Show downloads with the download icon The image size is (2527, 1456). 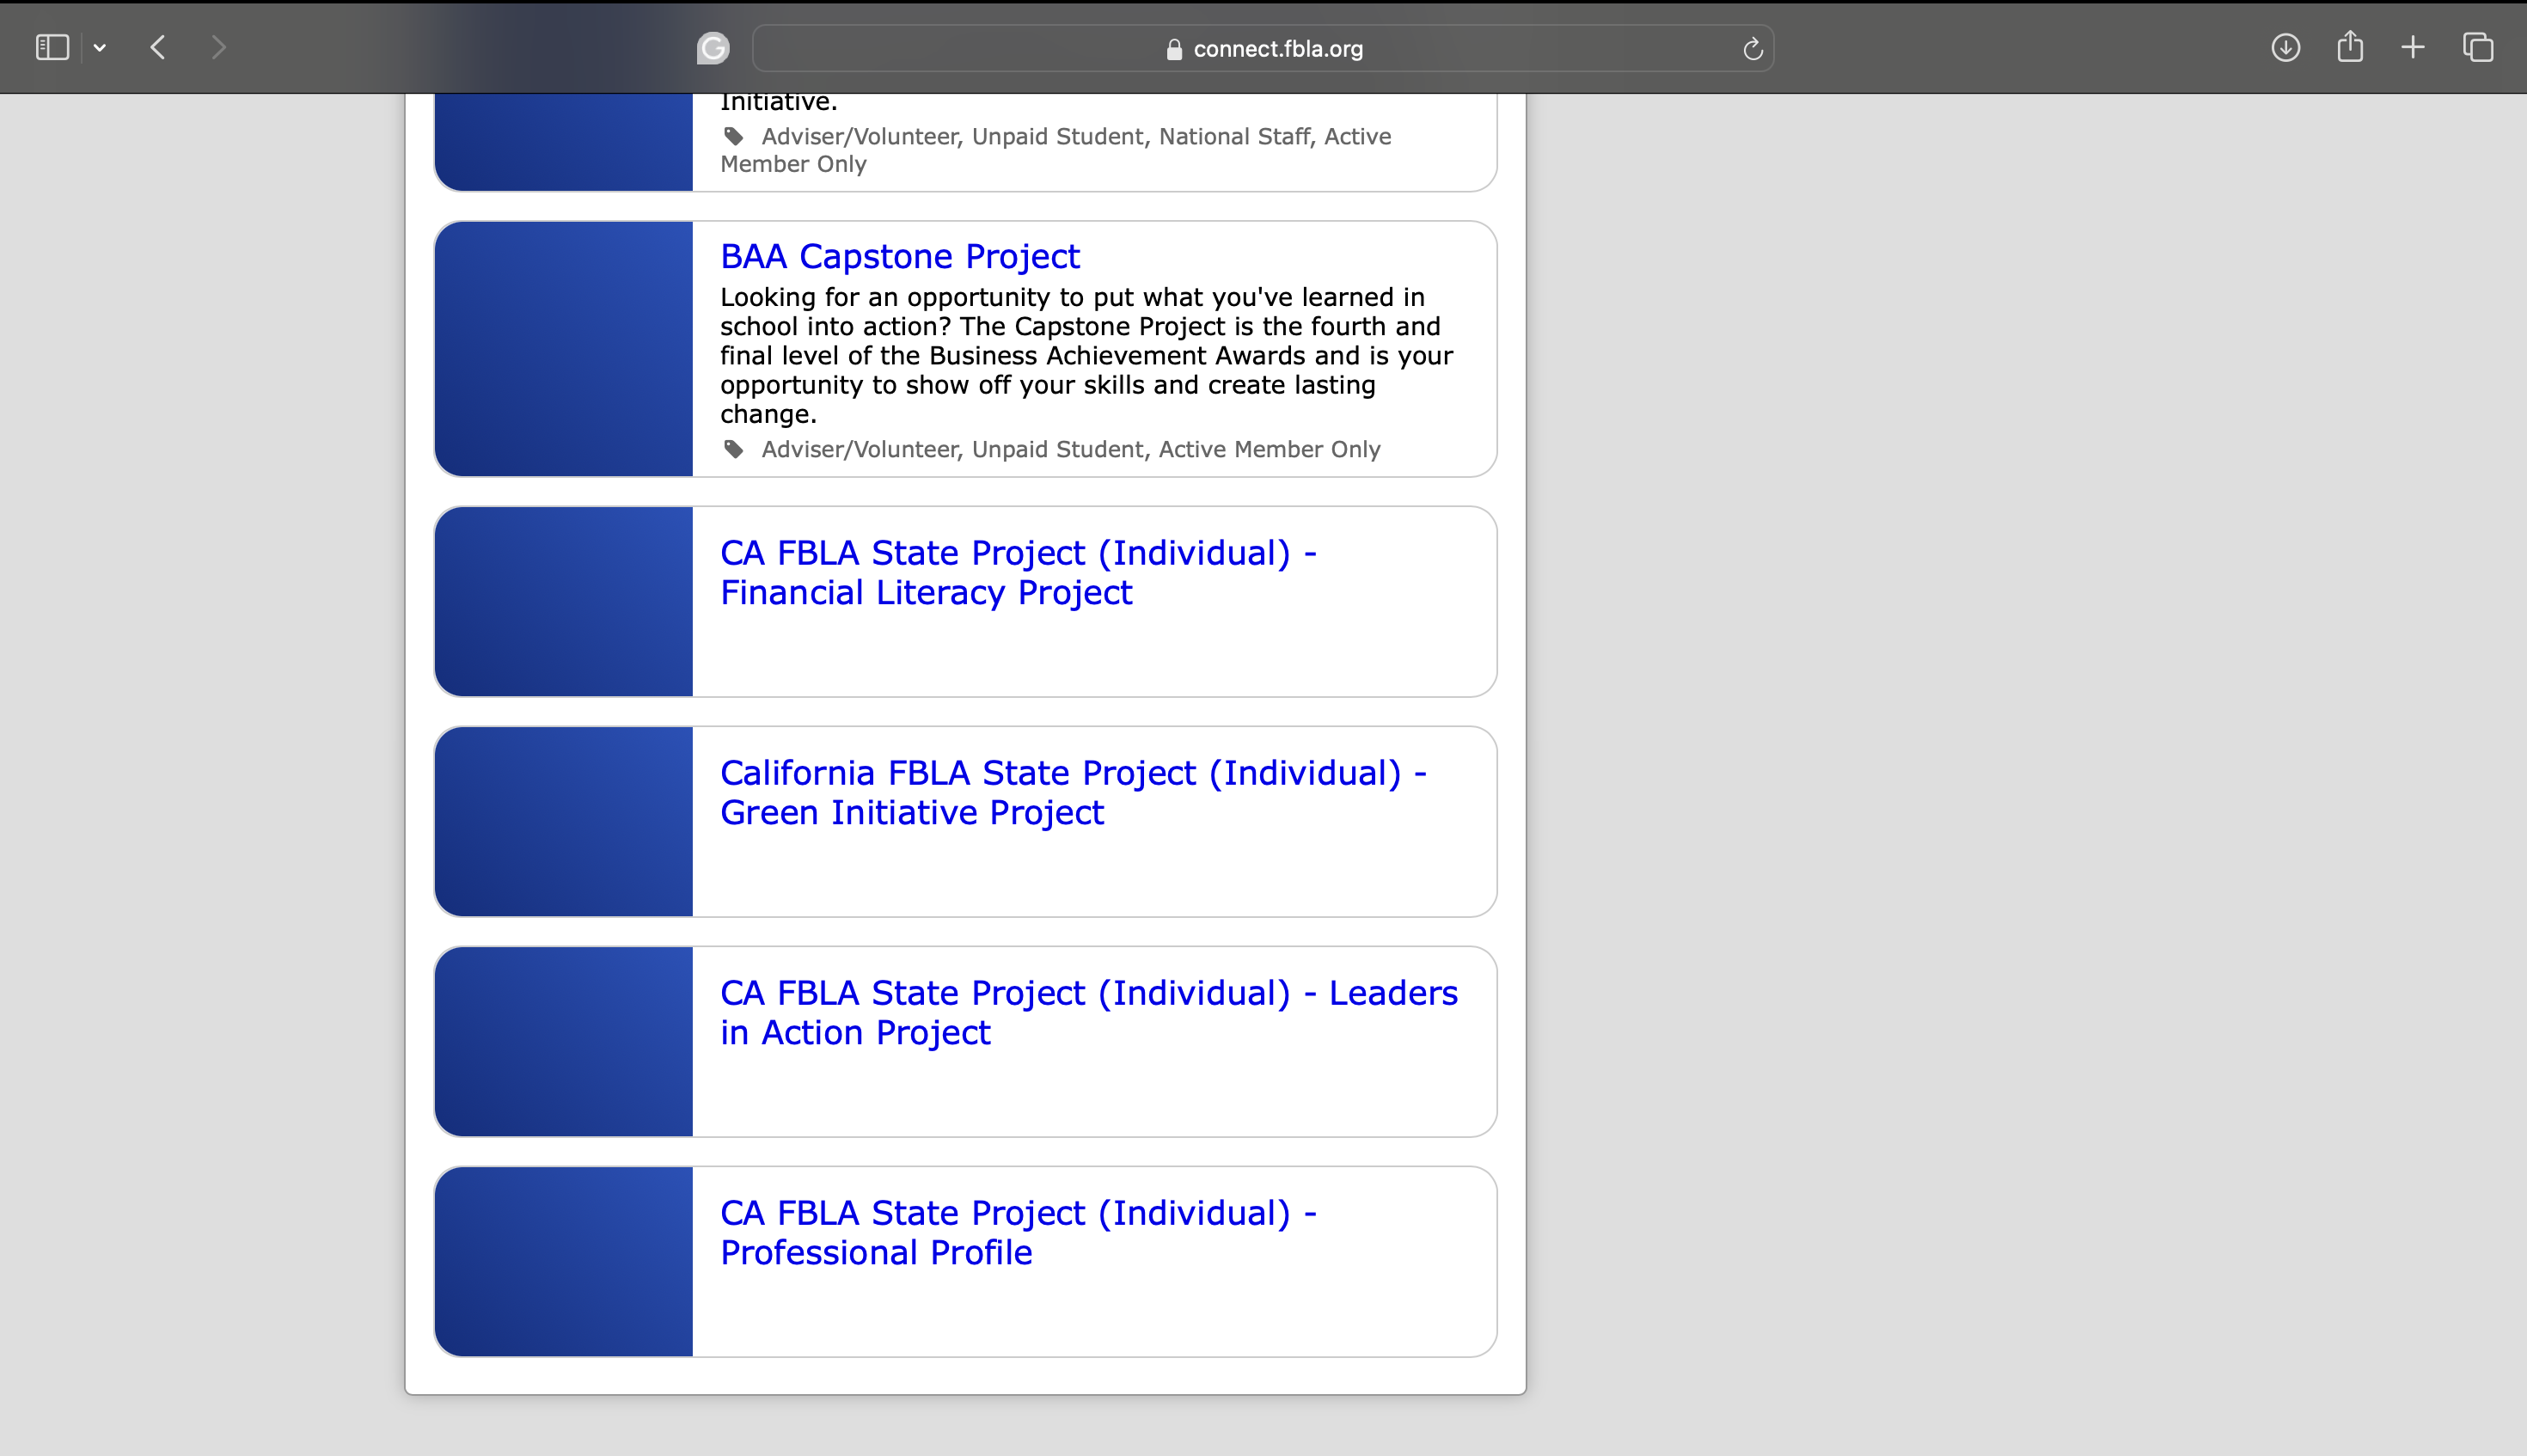(2285, 47)
